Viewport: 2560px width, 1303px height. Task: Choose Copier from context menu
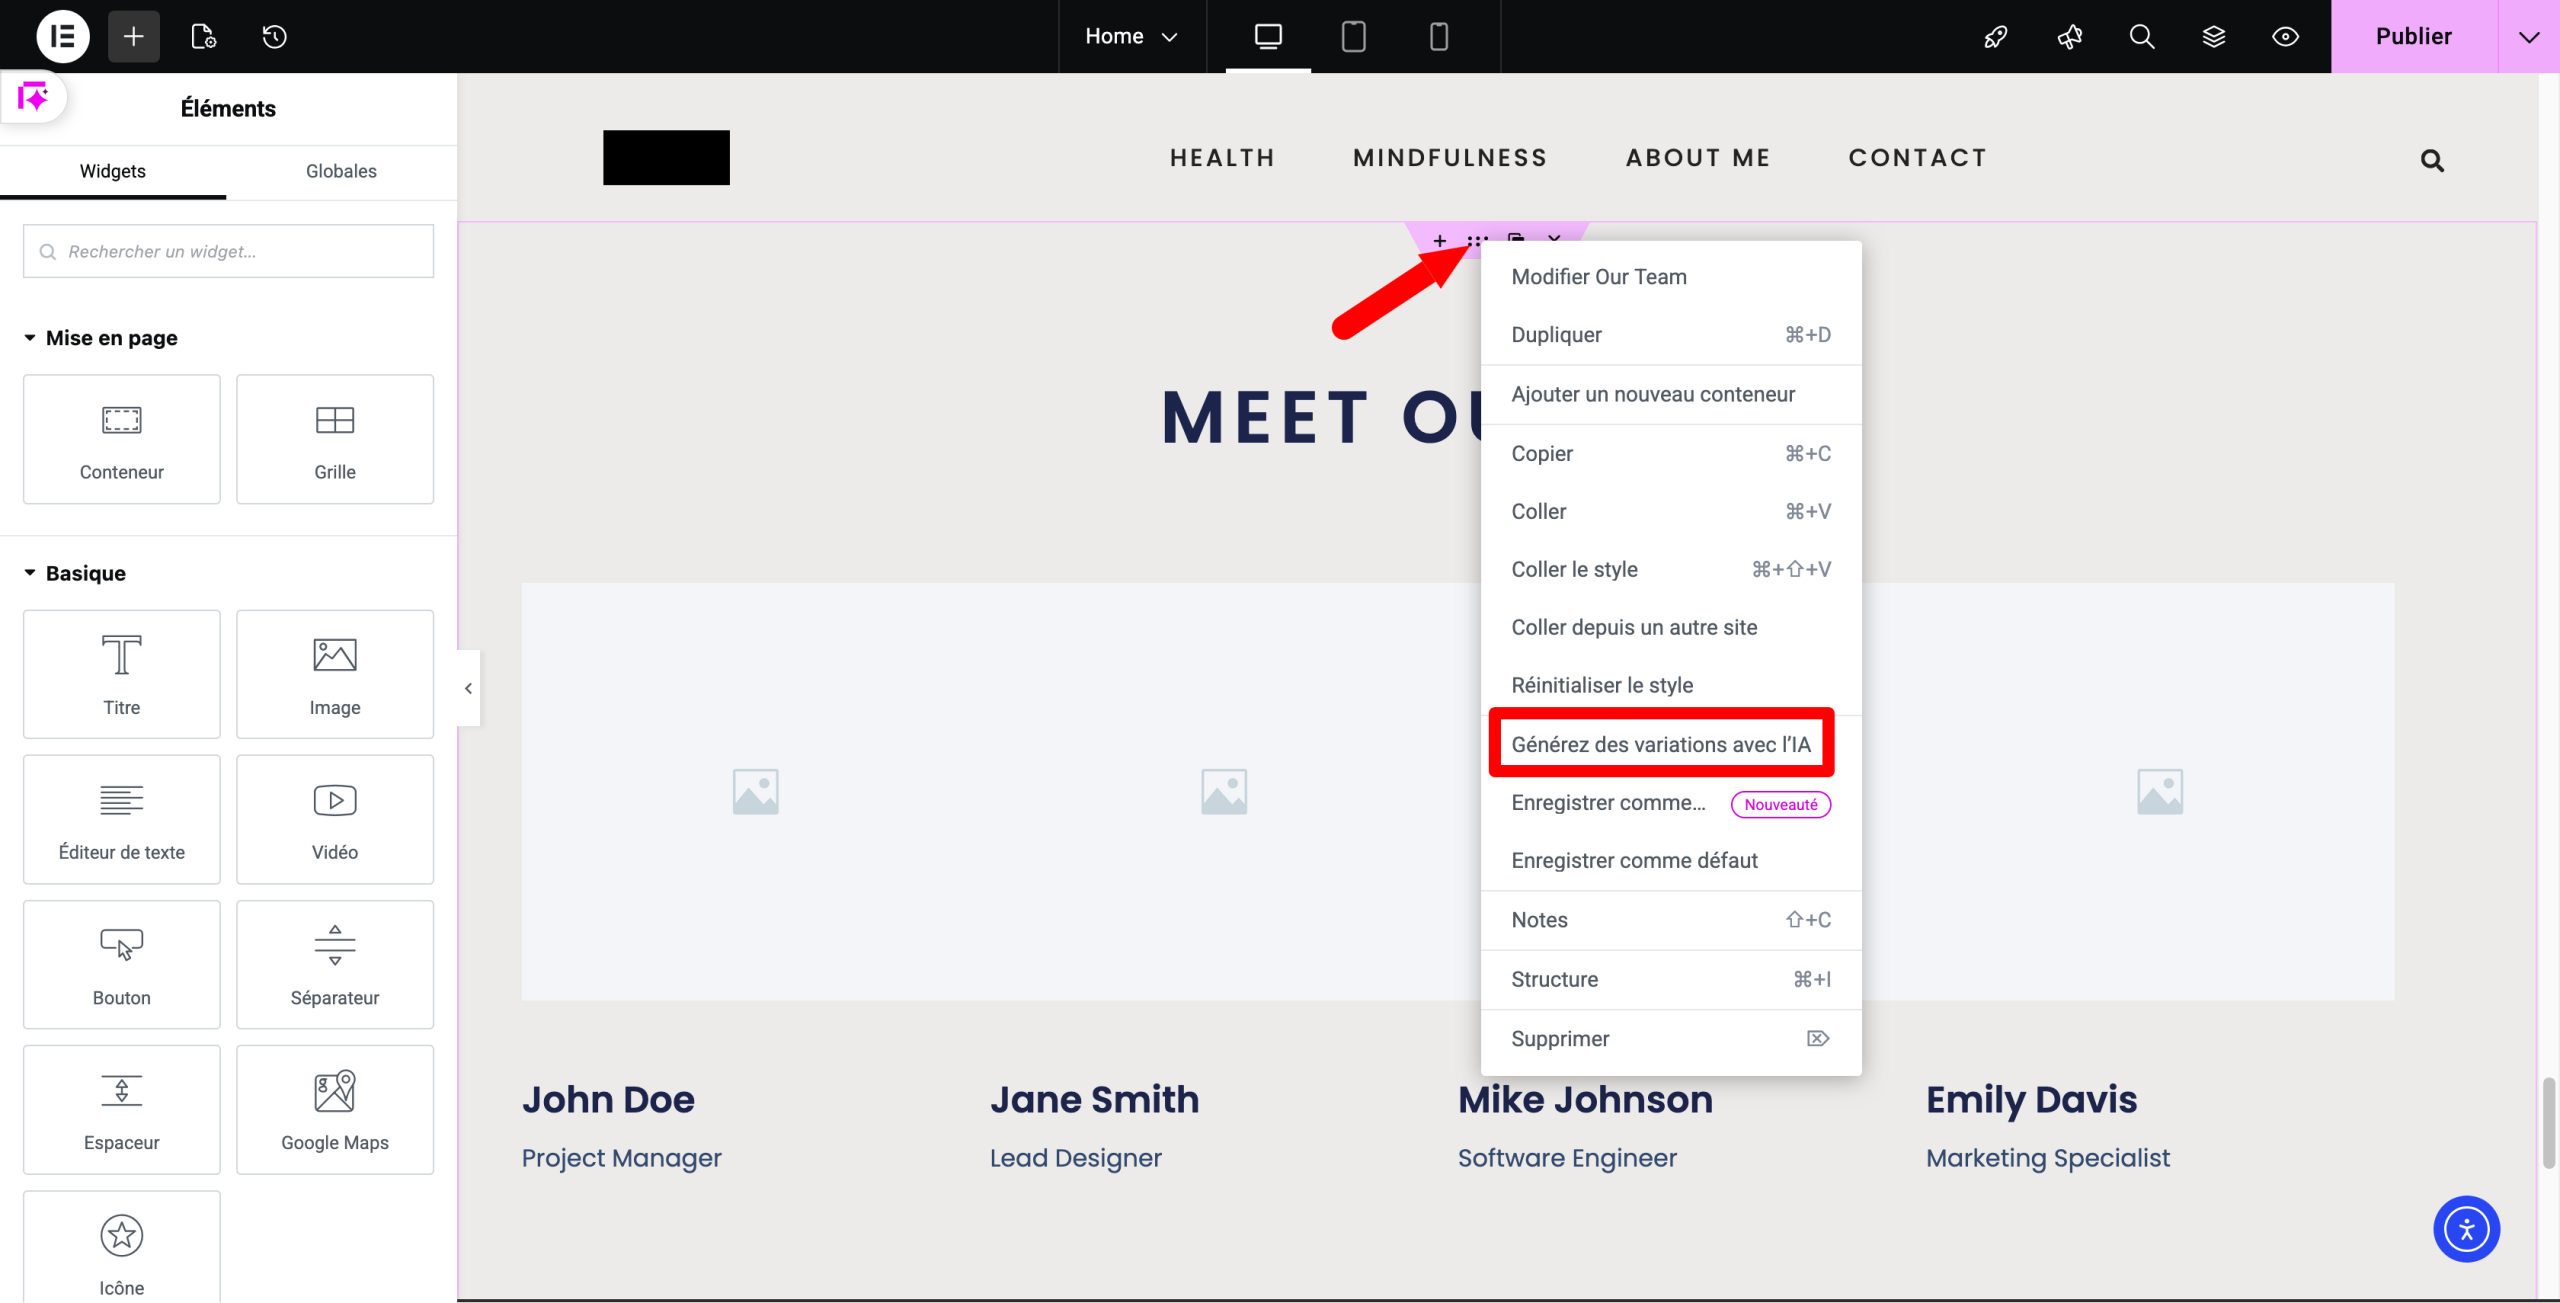(x=1670, y=454)
